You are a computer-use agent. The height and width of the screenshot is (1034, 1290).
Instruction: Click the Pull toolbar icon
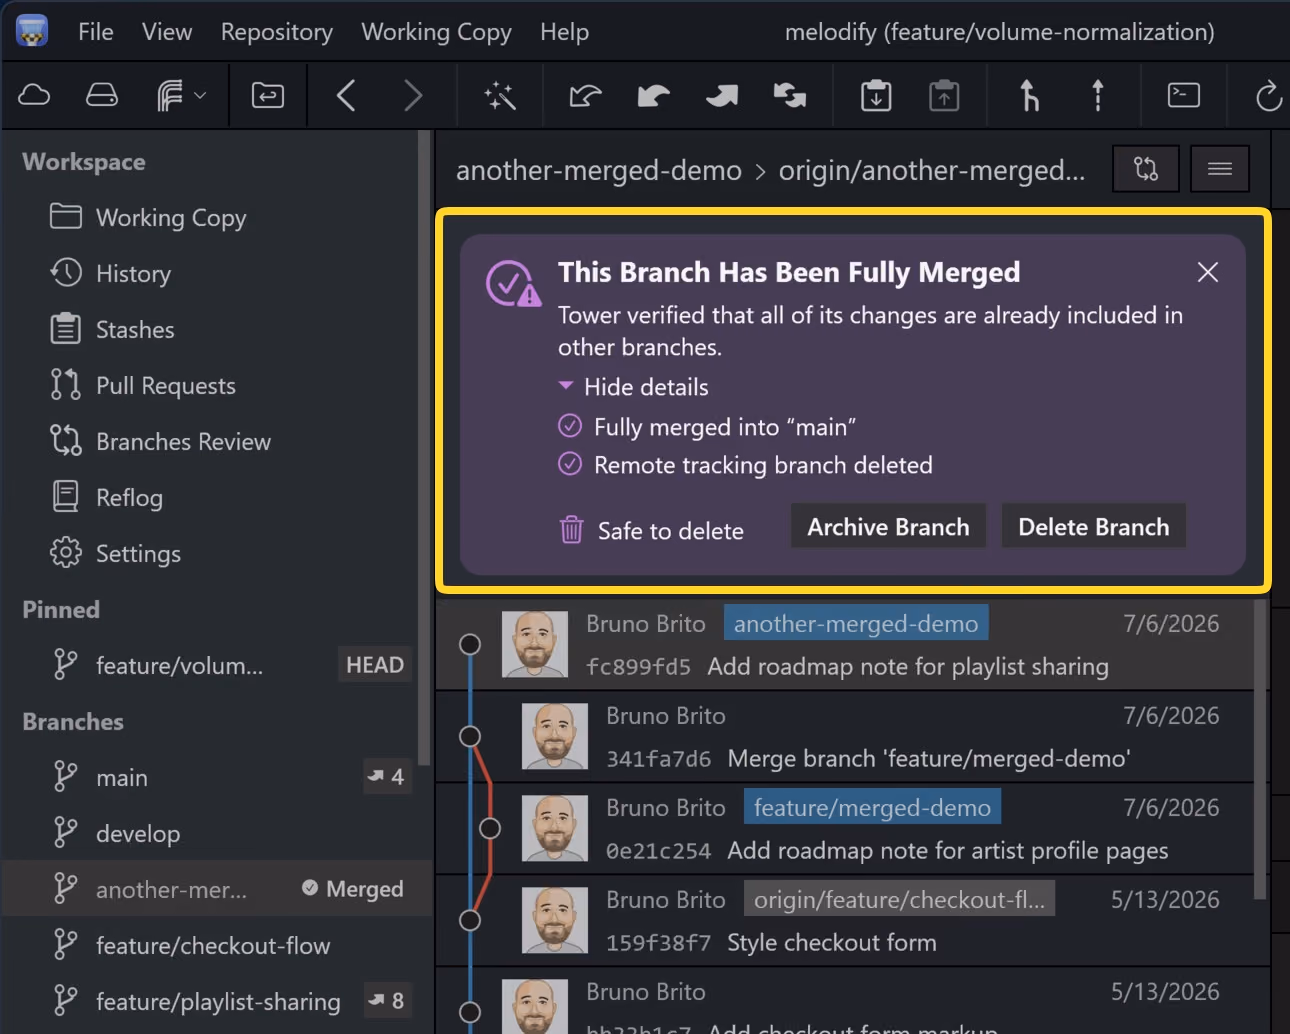coord(654,95)
